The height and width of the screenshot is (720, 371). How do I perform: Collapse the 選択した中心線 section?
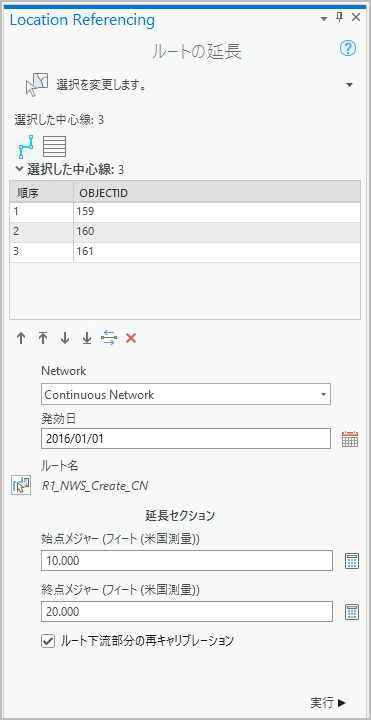(19, 169)
